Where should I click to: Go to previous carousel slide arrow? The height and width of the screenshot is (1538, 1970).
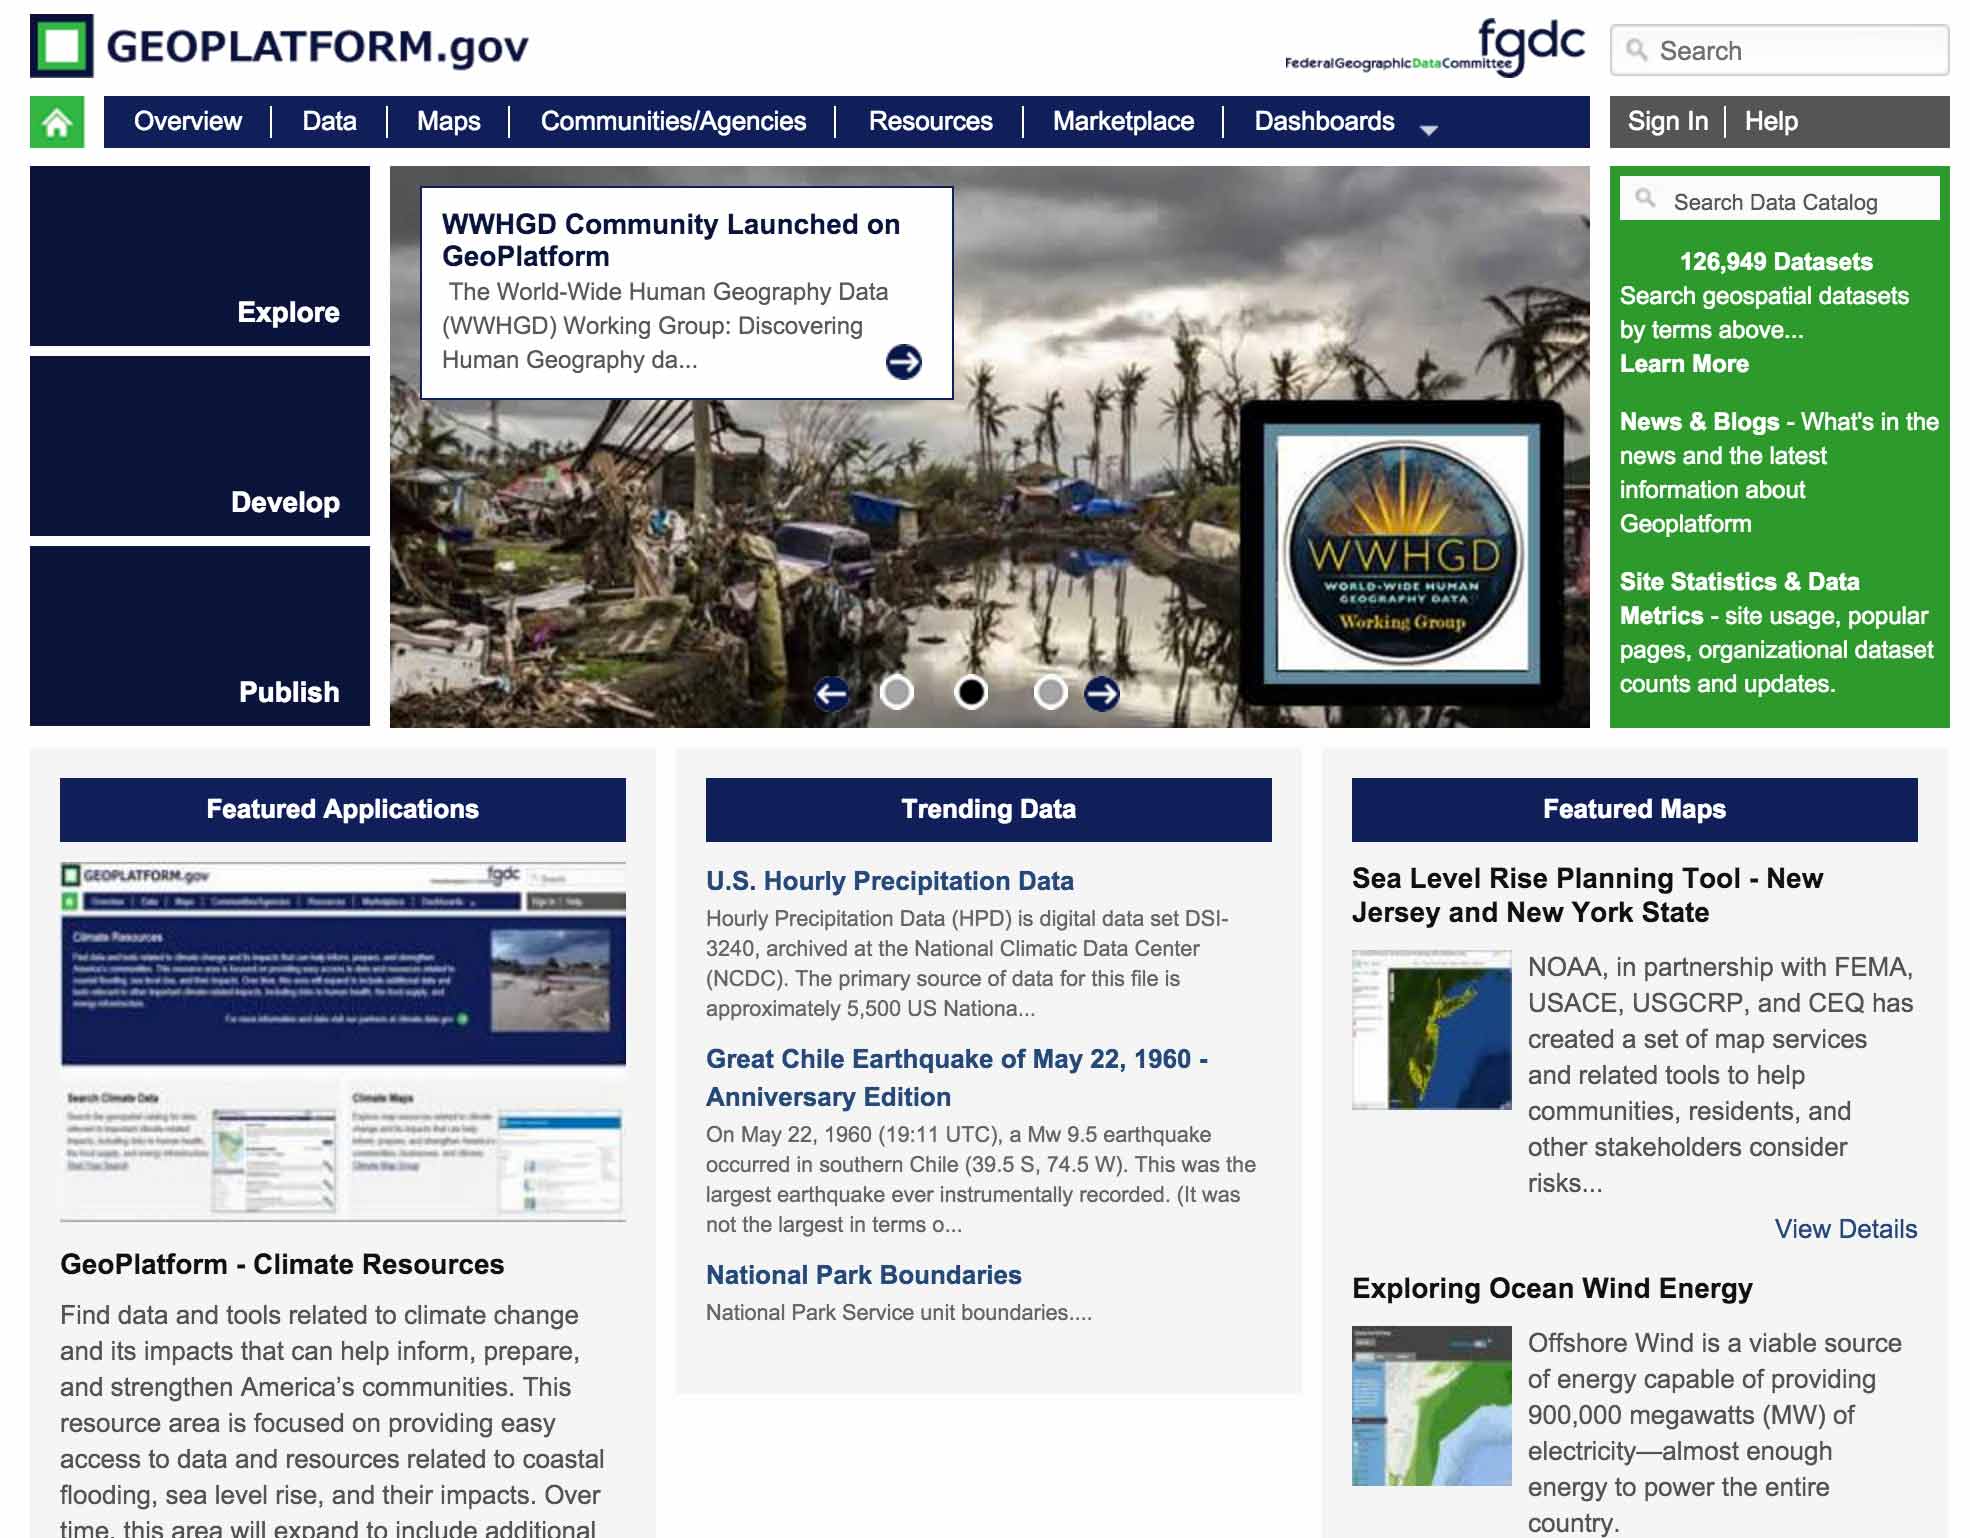click(831, 693)
